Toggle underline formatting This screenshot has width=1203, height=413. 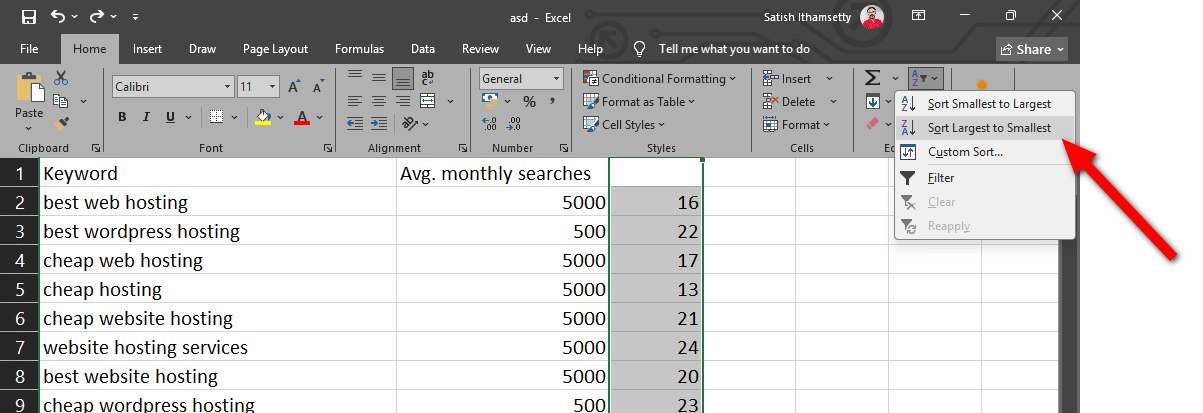(171, 117)
